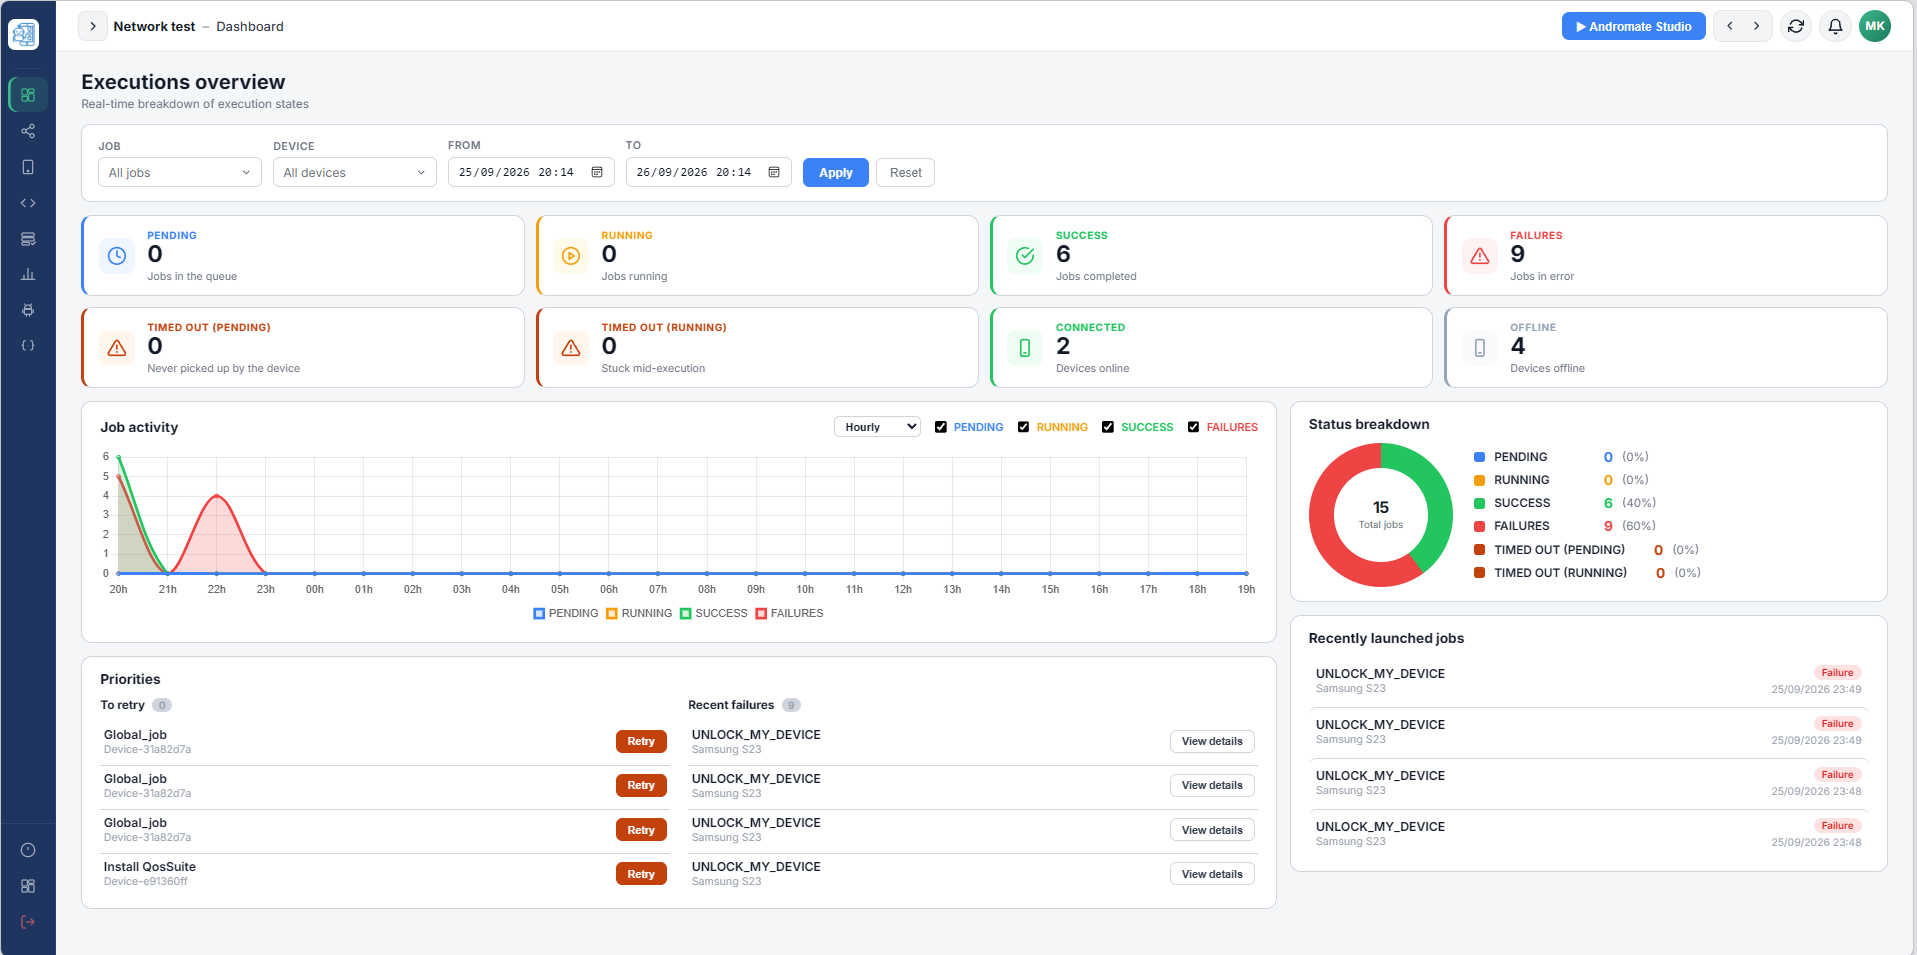Click the Failure badge on the bottom recent job
Image resolution: width=1917 pixels, height=955 pixels.
coord(1838,825)
